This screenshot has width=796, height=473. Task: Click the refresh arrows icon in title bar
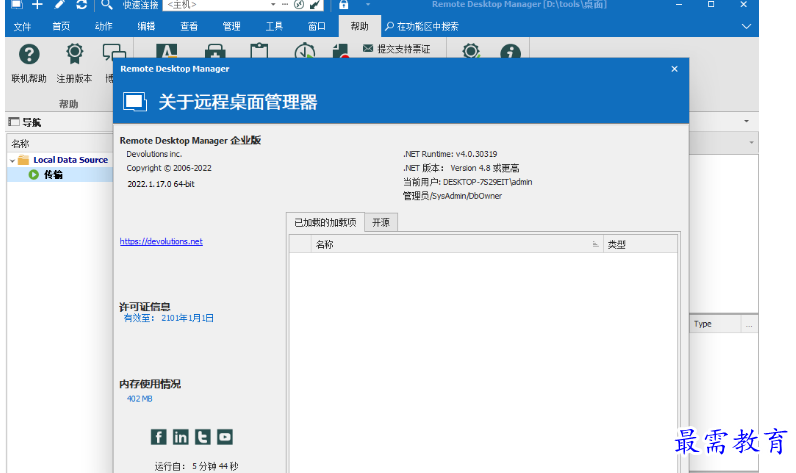tap(81, 5)
